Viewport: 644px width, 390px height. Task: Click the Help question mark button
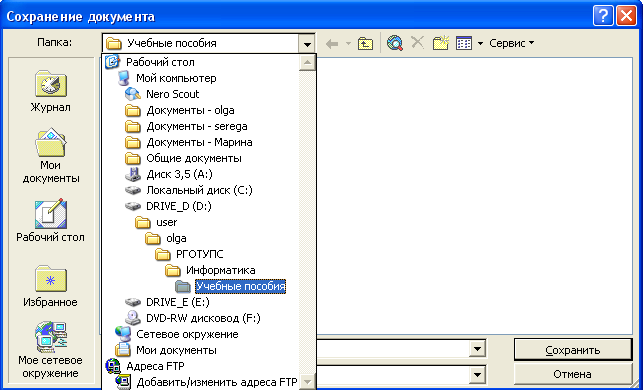click(x=603, y=17)
